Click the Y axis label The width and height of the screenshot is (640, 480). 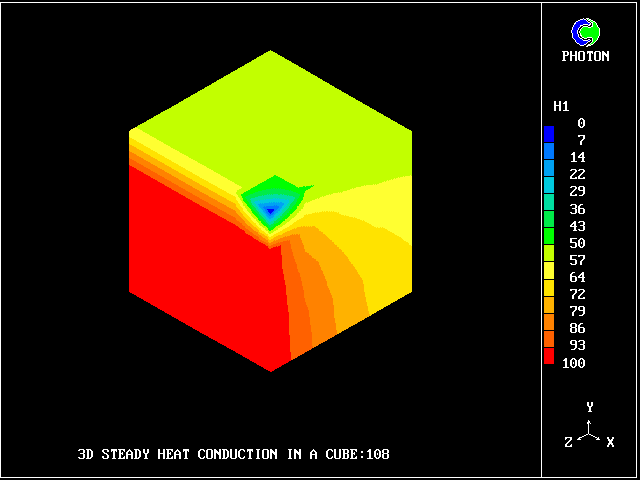(x=590, y=407)
